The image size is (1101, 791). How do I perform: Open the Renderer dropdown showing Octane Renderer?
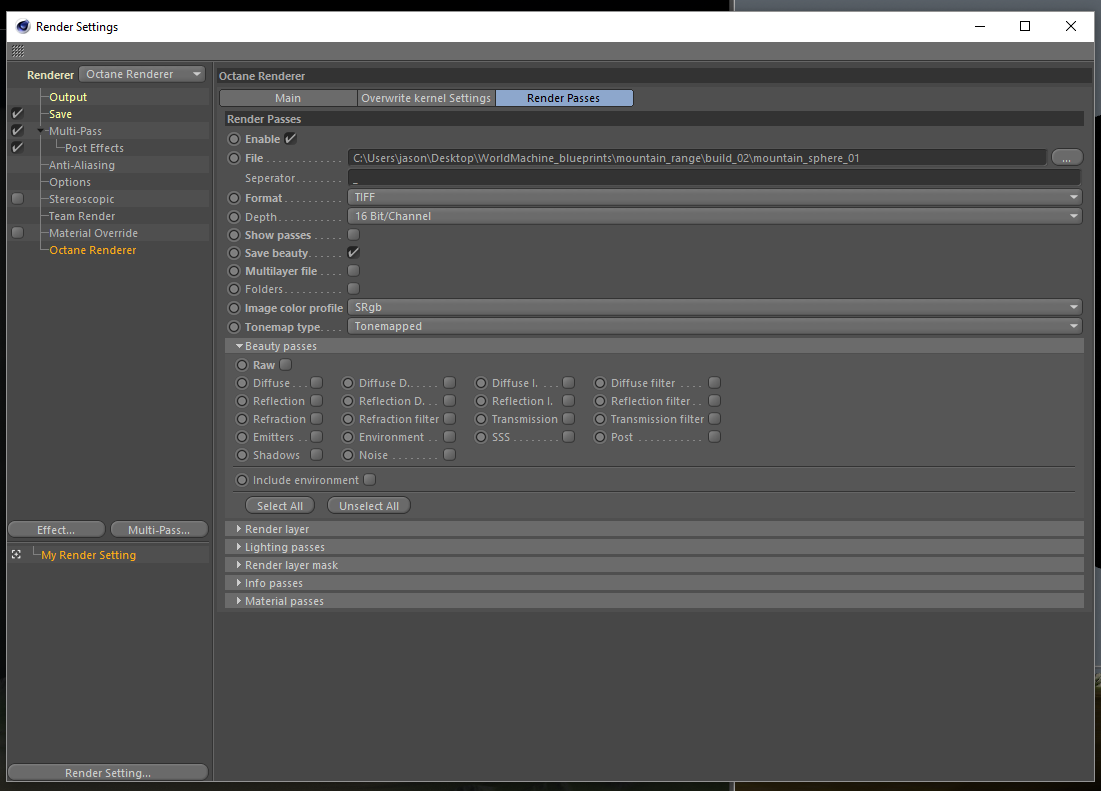142,74
